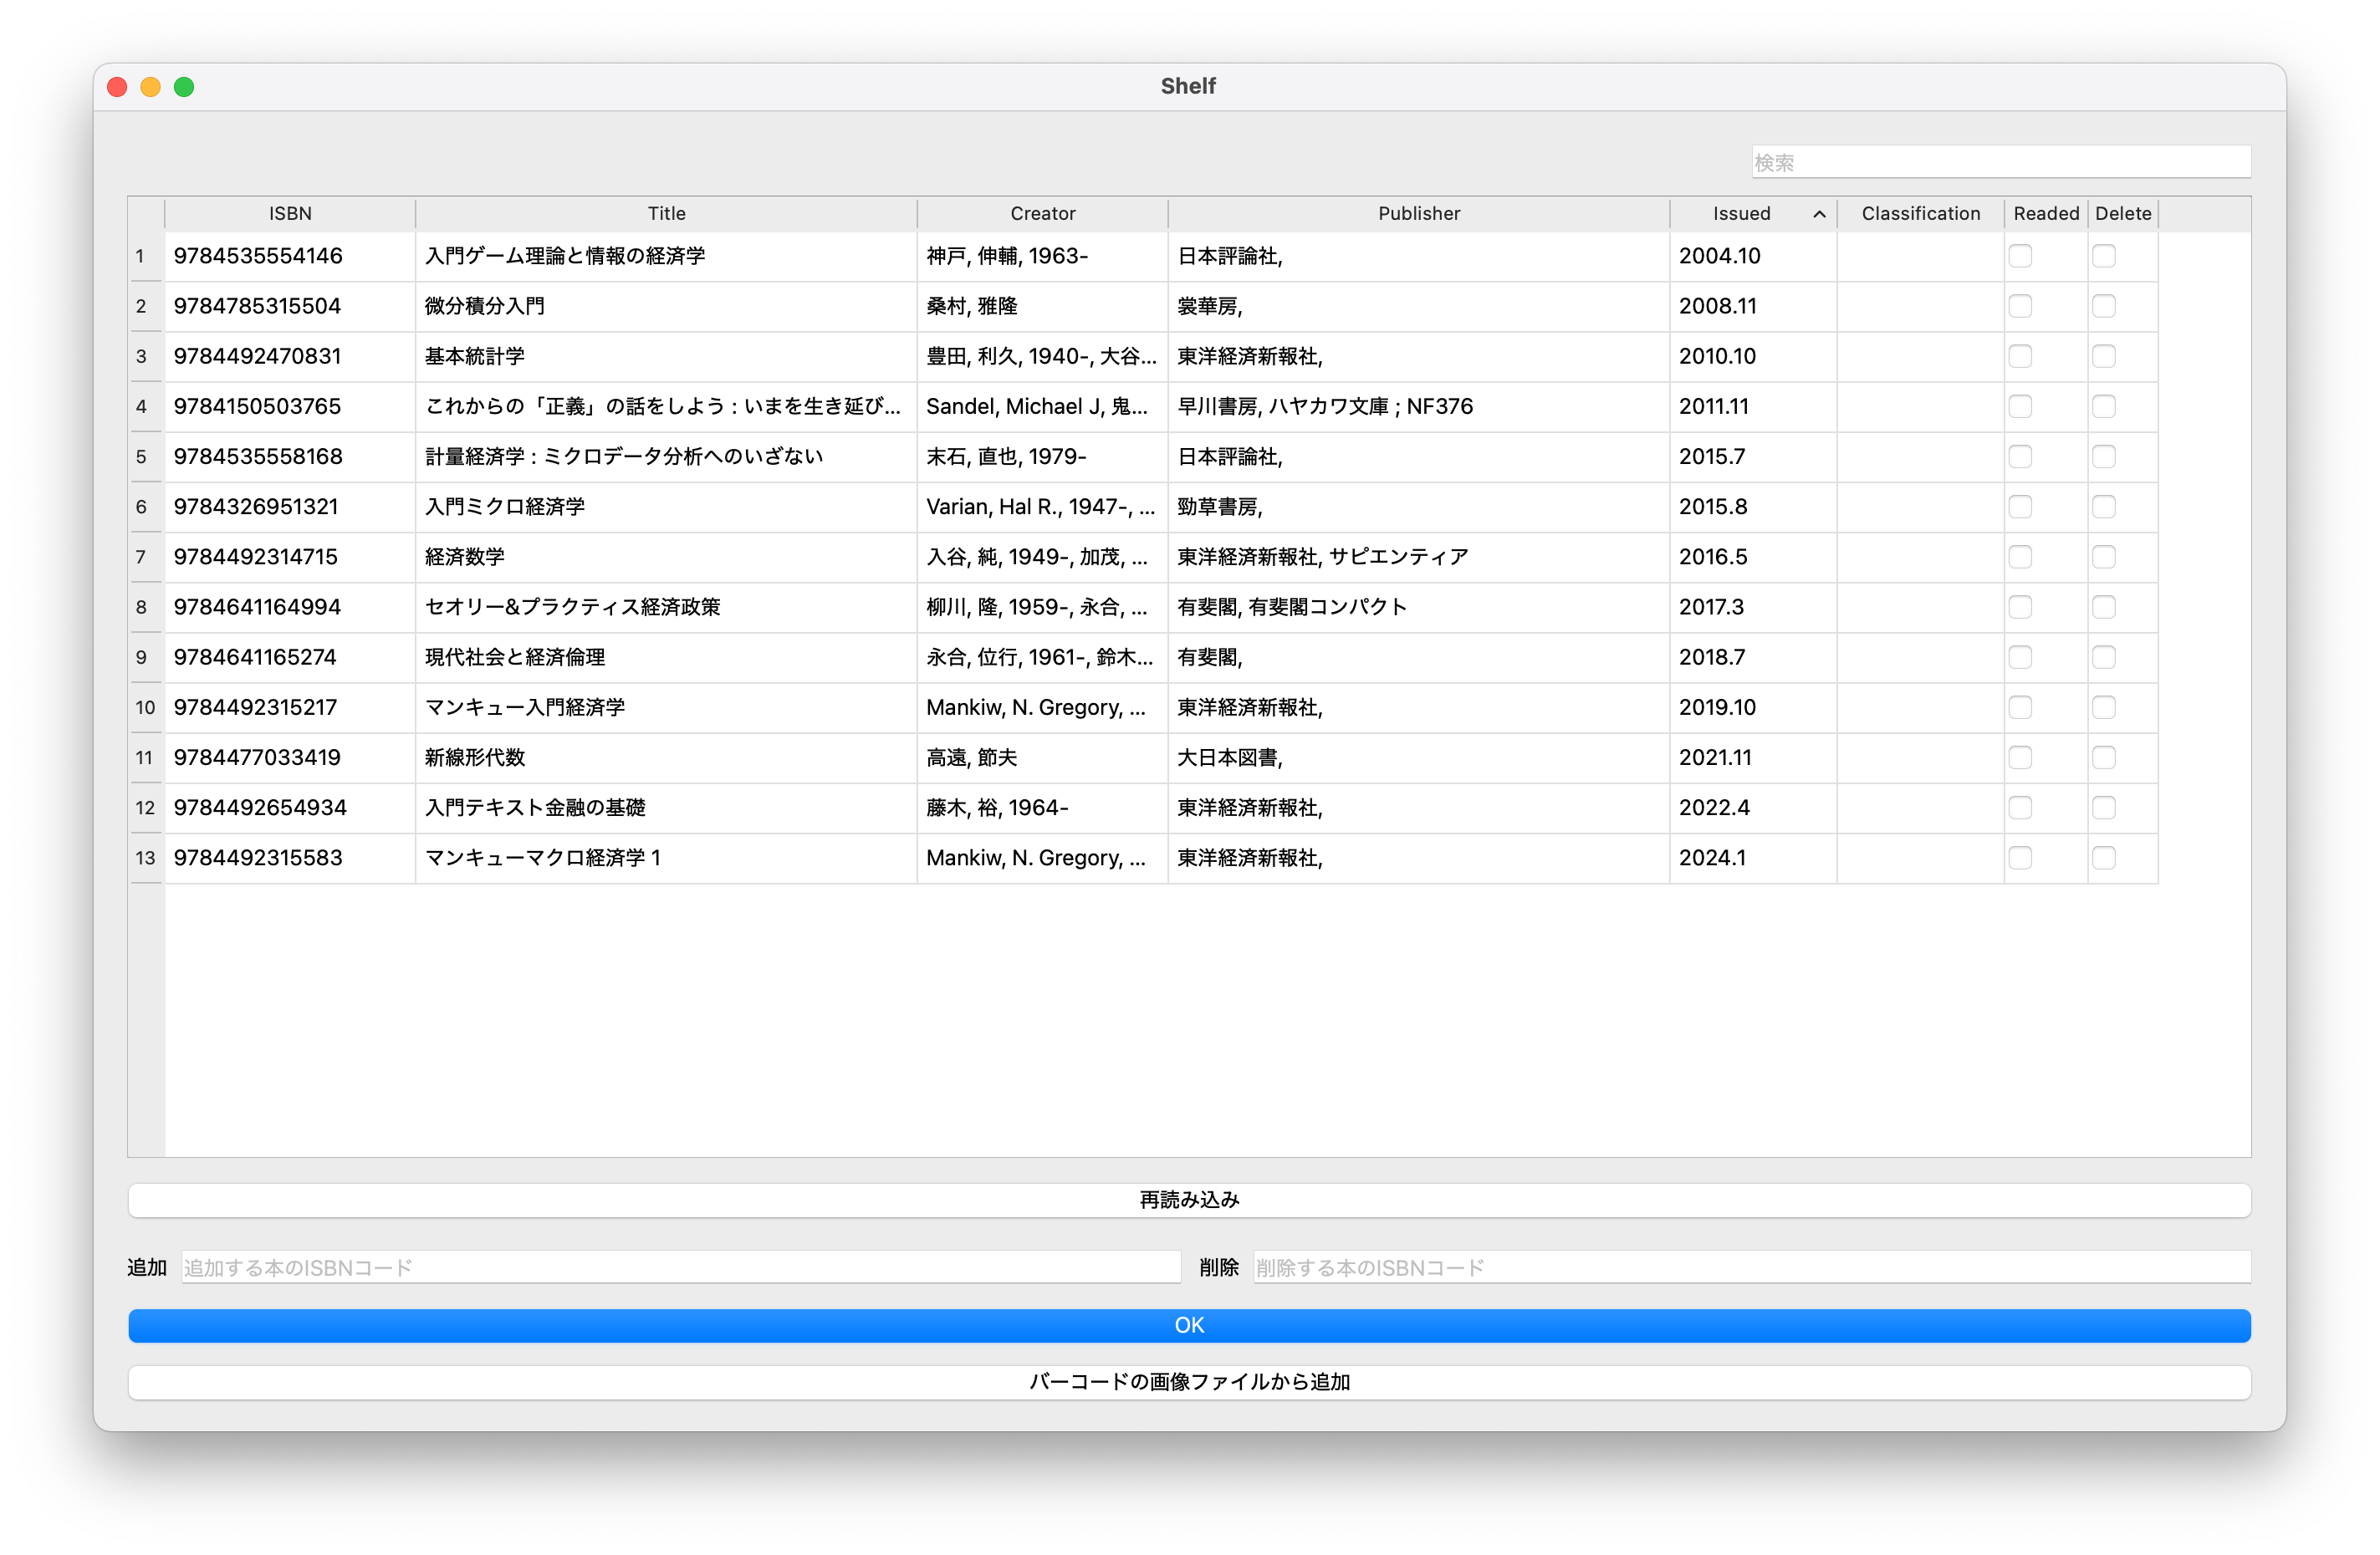Sort the table by the ISBN column
Image resolution: width=2380 pixels, height=1555 pixels.
pyautogui.click(x=289, y=213)
